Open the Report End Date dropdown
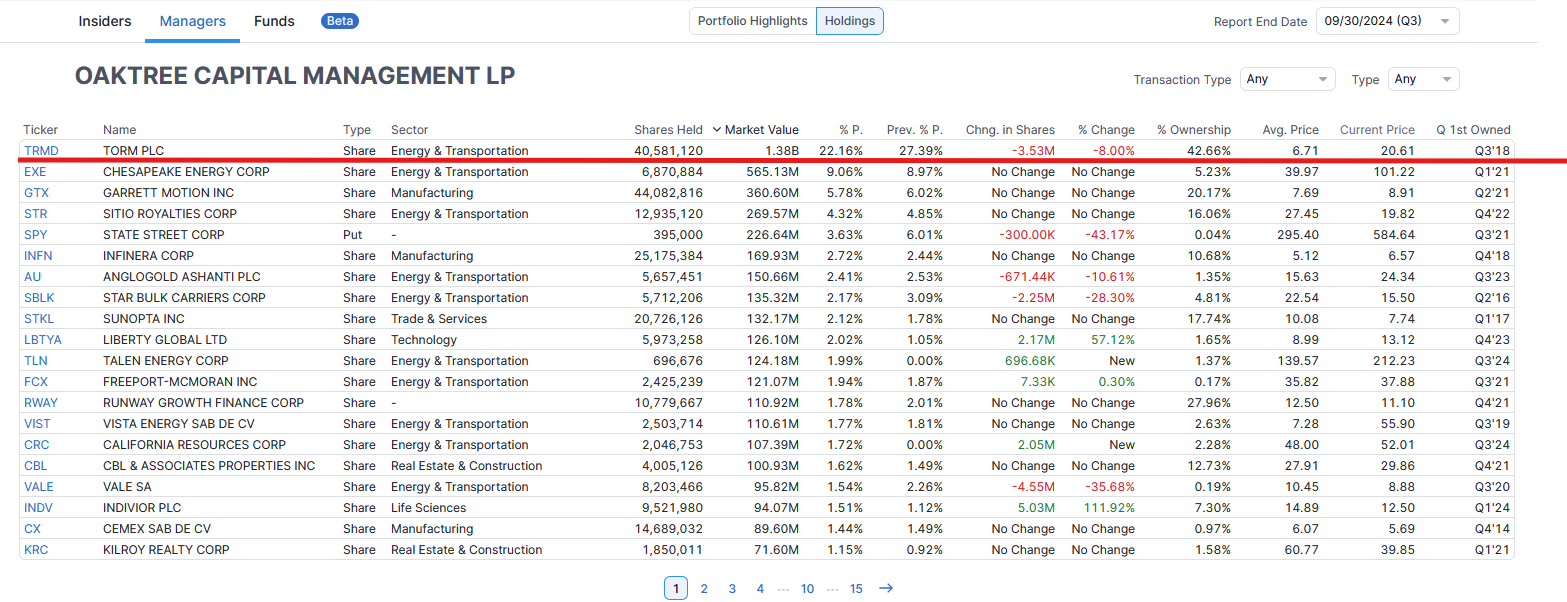The width and height of the screenshot is (1567, 602). (1387, 21)
